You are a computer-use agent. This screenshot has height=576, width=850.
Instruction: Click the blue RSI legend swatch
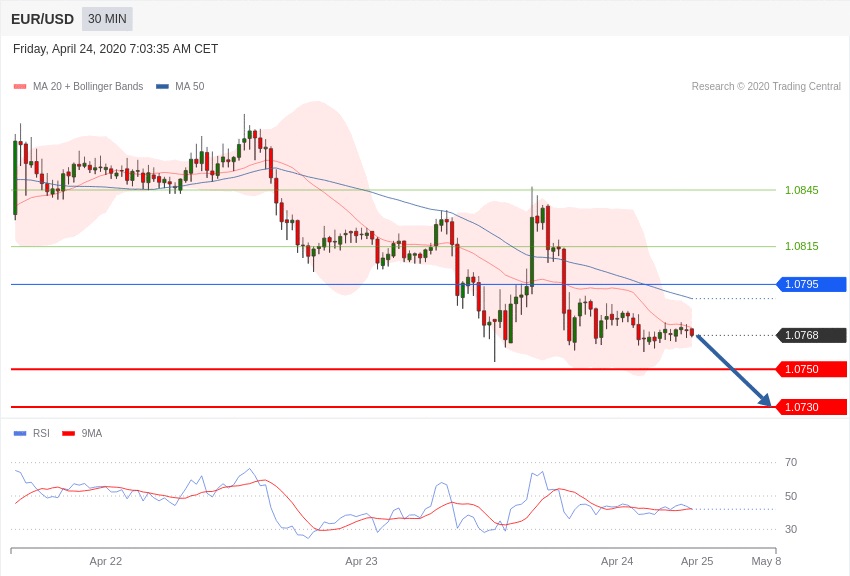[20, 433]
